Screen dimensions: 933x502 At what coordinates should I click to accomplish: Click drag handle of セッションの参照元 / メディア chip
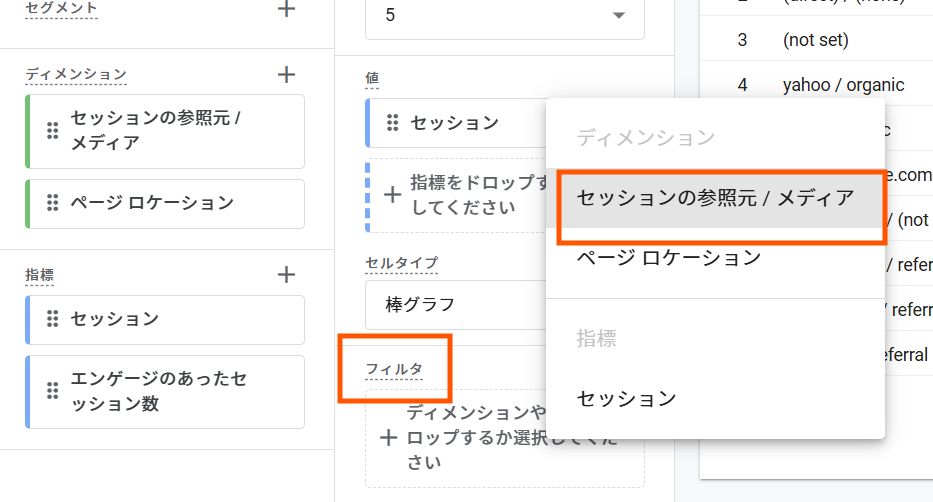pyautogui.click(x=52, y=131)
